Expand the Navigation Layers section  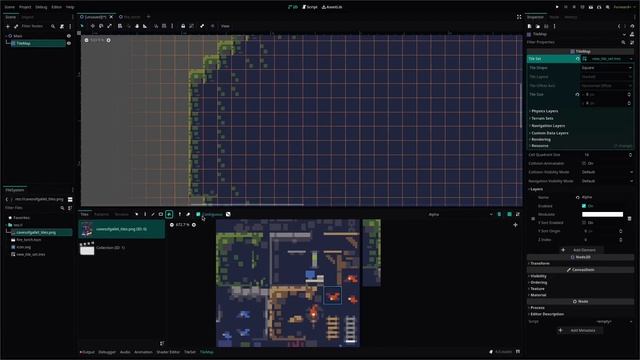[x=547, y=126]
